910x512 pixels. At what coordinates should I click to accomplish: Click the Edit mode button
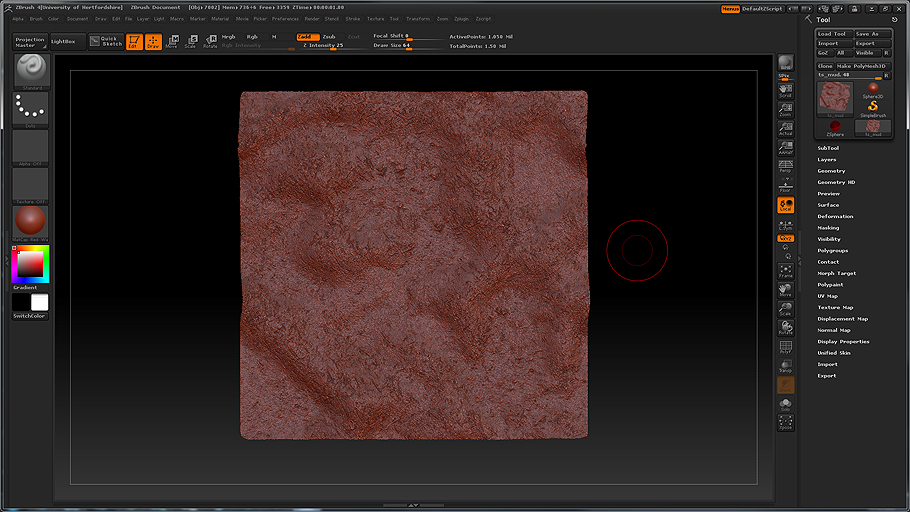pyautogui.click(x=134, y=42)
